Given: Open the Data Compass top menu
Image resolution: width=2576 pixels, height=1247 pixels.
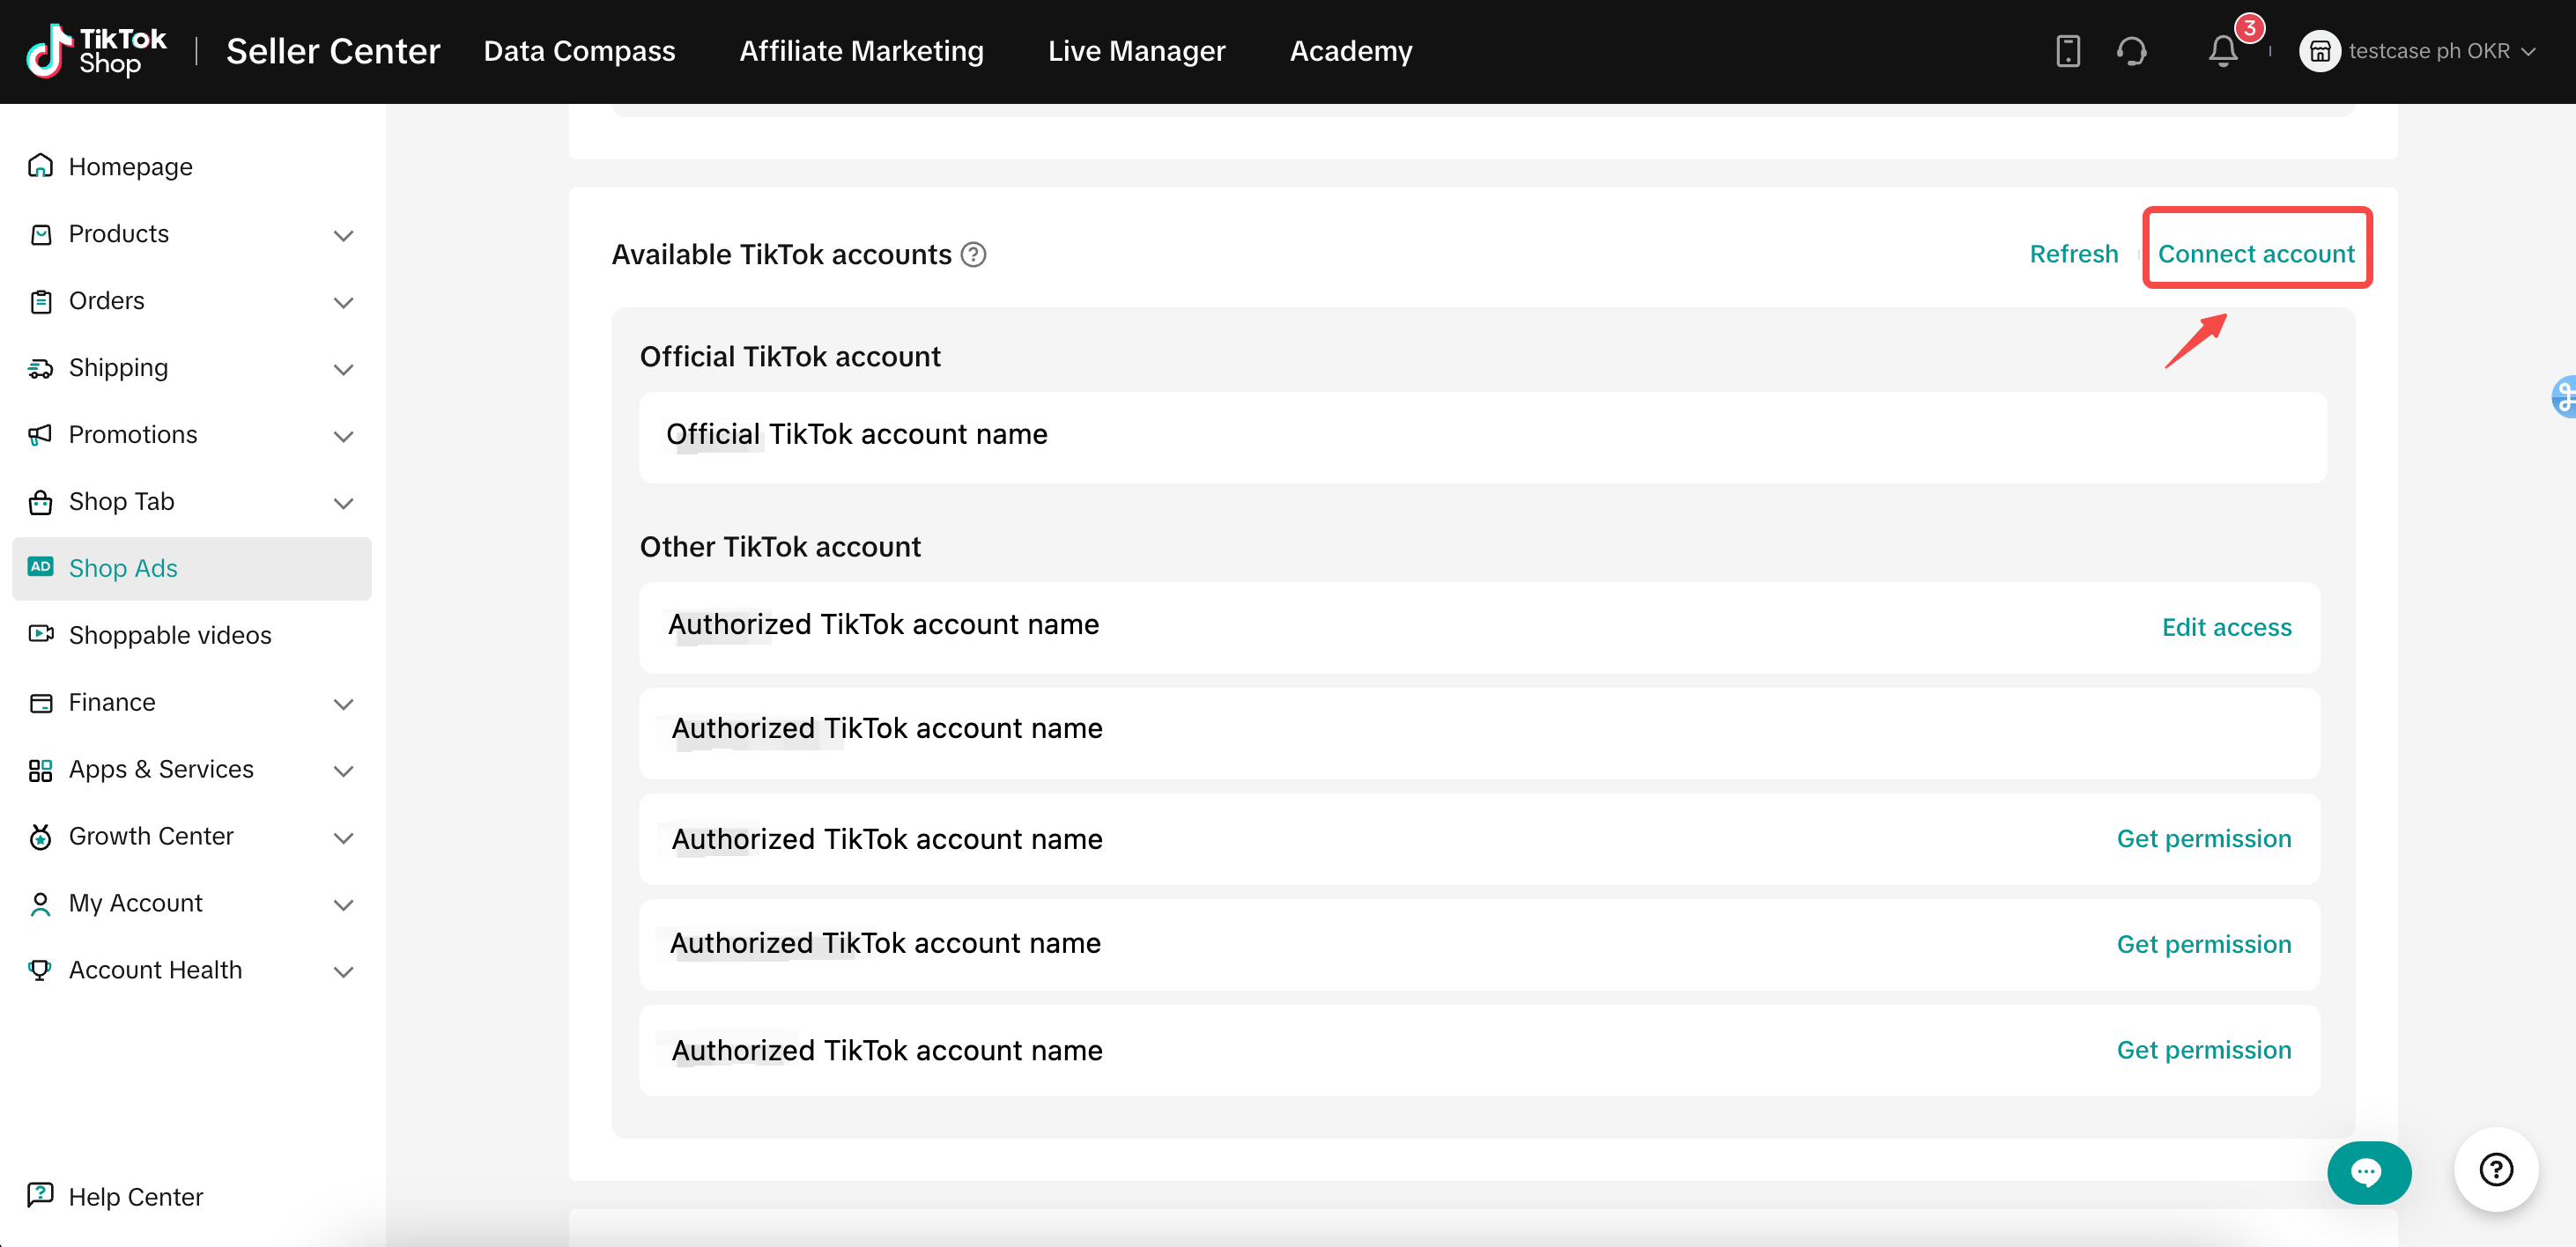Looking at the screenshot, I should pyautogui.click(x=579, y=51).
